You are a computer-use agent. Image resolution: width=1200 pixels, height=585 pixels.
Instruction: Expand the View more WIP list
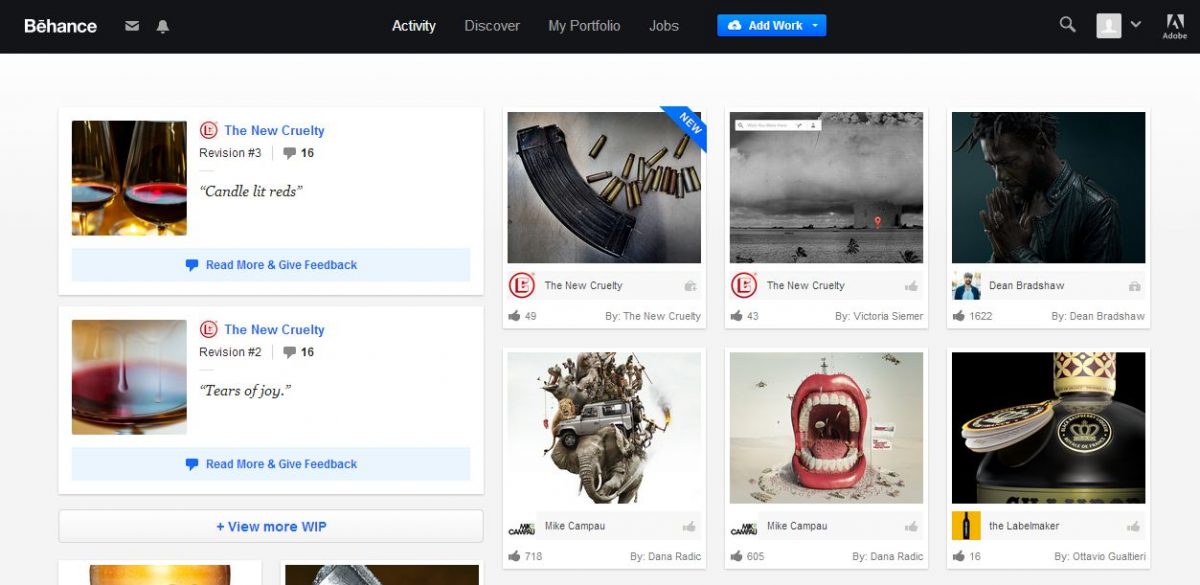pos(271,526)
